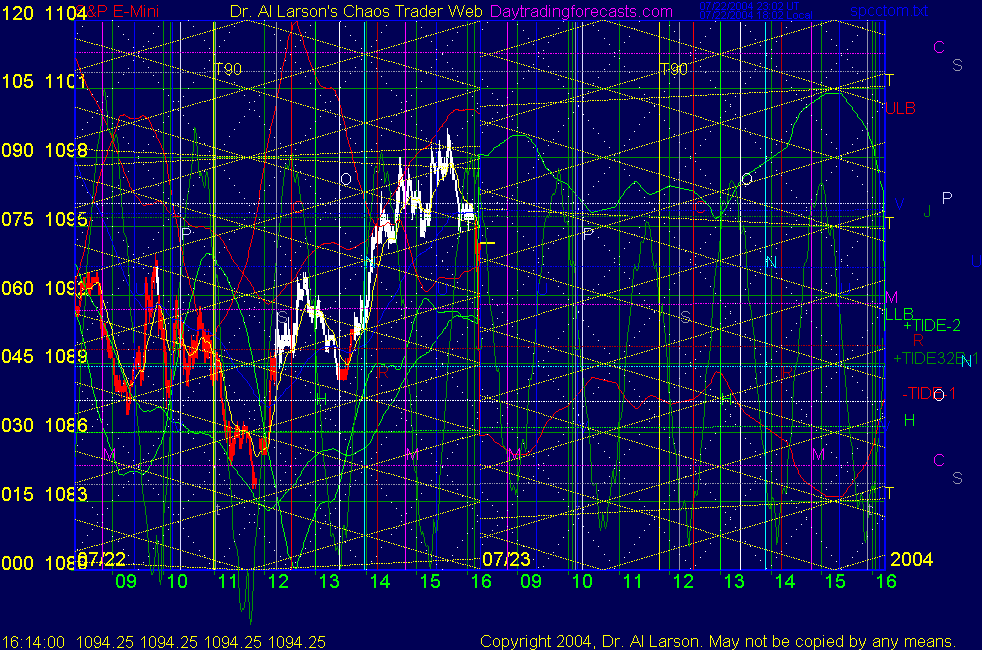Click the 16:14:00 time in status line
This screenshot has width=982, height=650.
pos(33,642)
